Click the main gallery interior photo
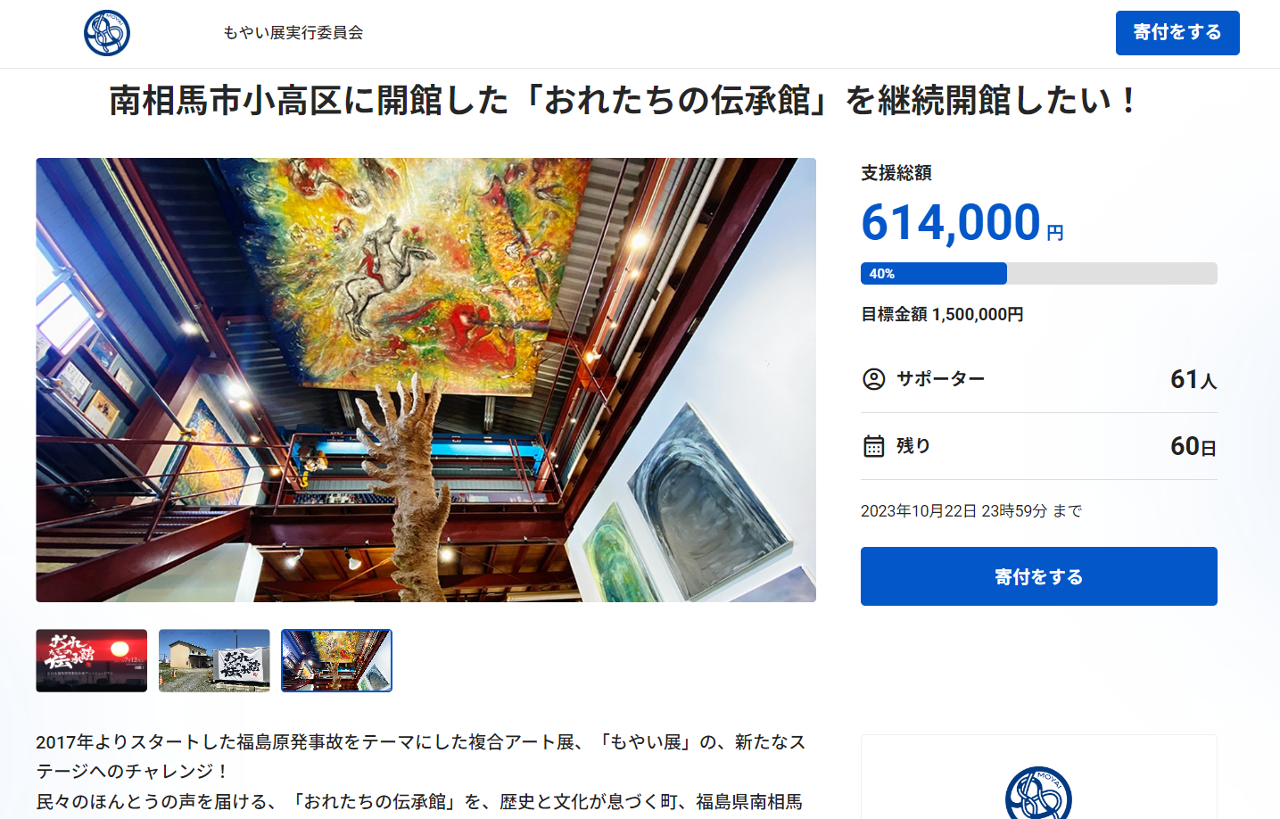Screen dimensions: 1280x819 426,380
